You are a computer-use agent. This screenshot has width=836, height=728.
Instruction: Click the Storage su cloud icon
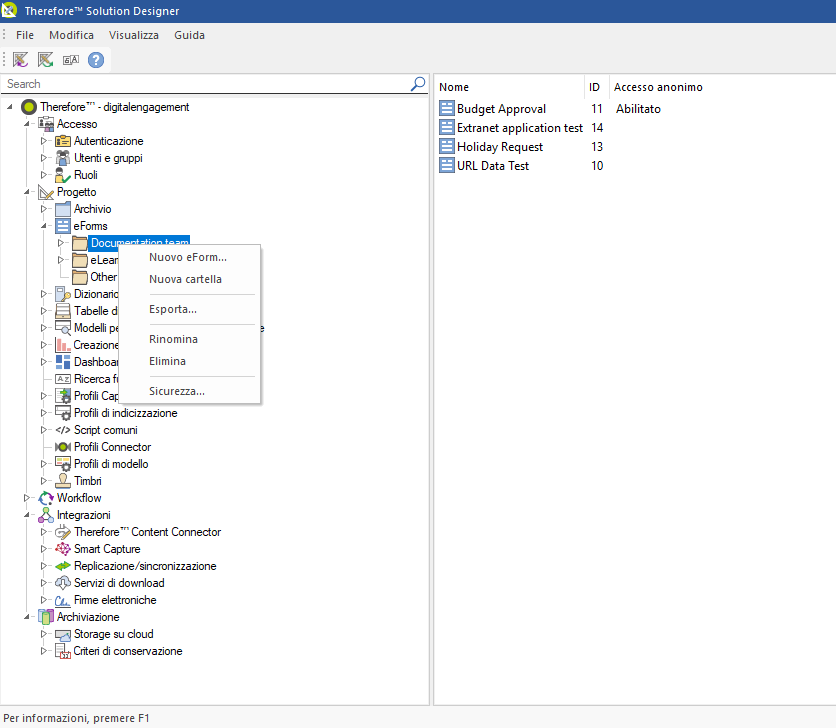(x=63, y=634)
